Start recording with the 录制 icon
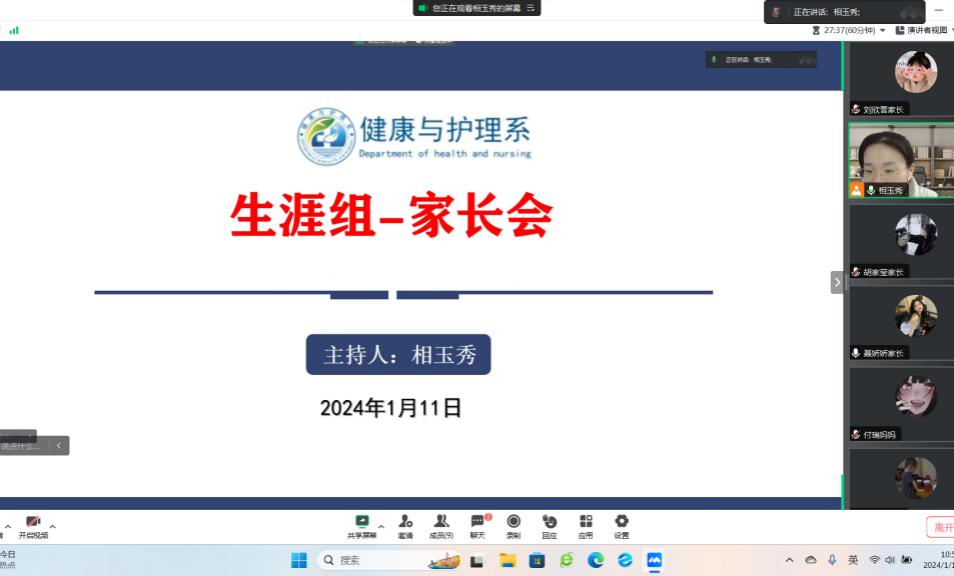This screenshot has height=576, width=954. (513, 526)
